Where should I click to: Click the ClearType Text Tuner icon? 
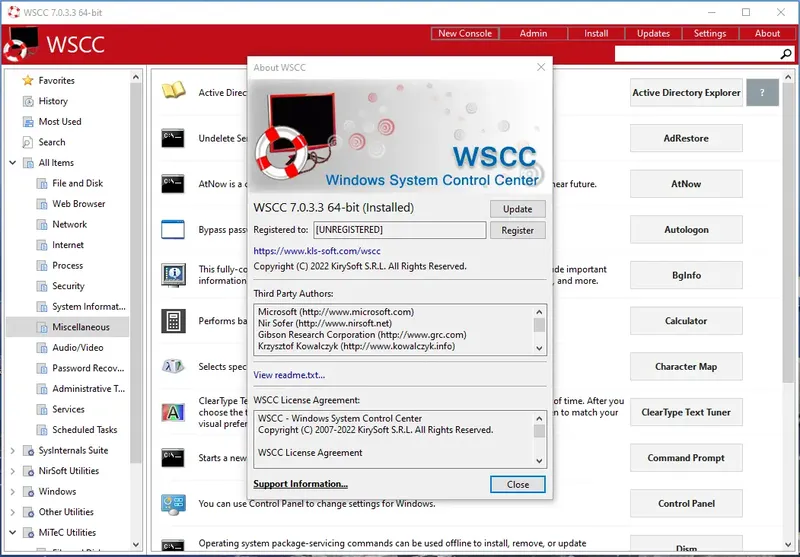(x=173, y=412)
